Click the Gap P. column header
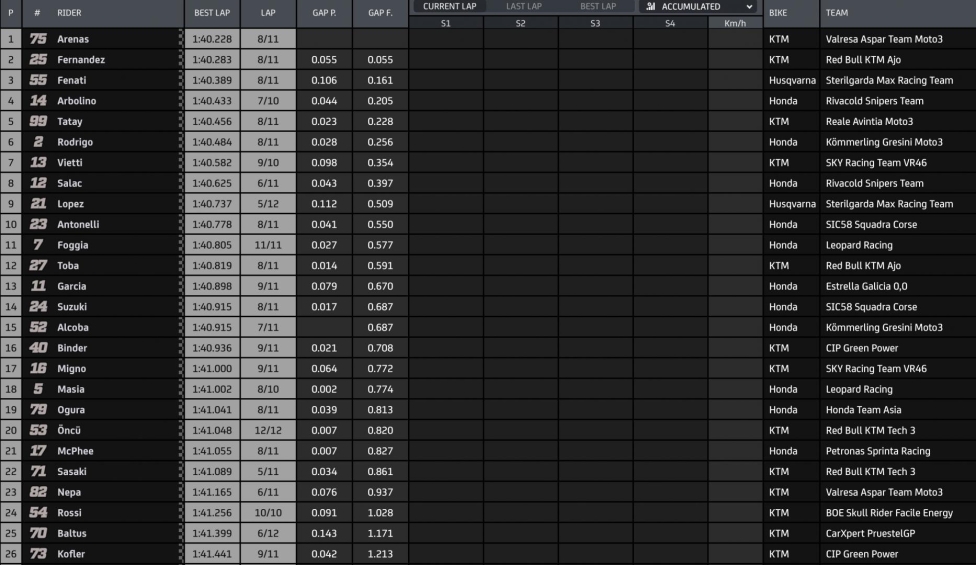 point(324,13)
